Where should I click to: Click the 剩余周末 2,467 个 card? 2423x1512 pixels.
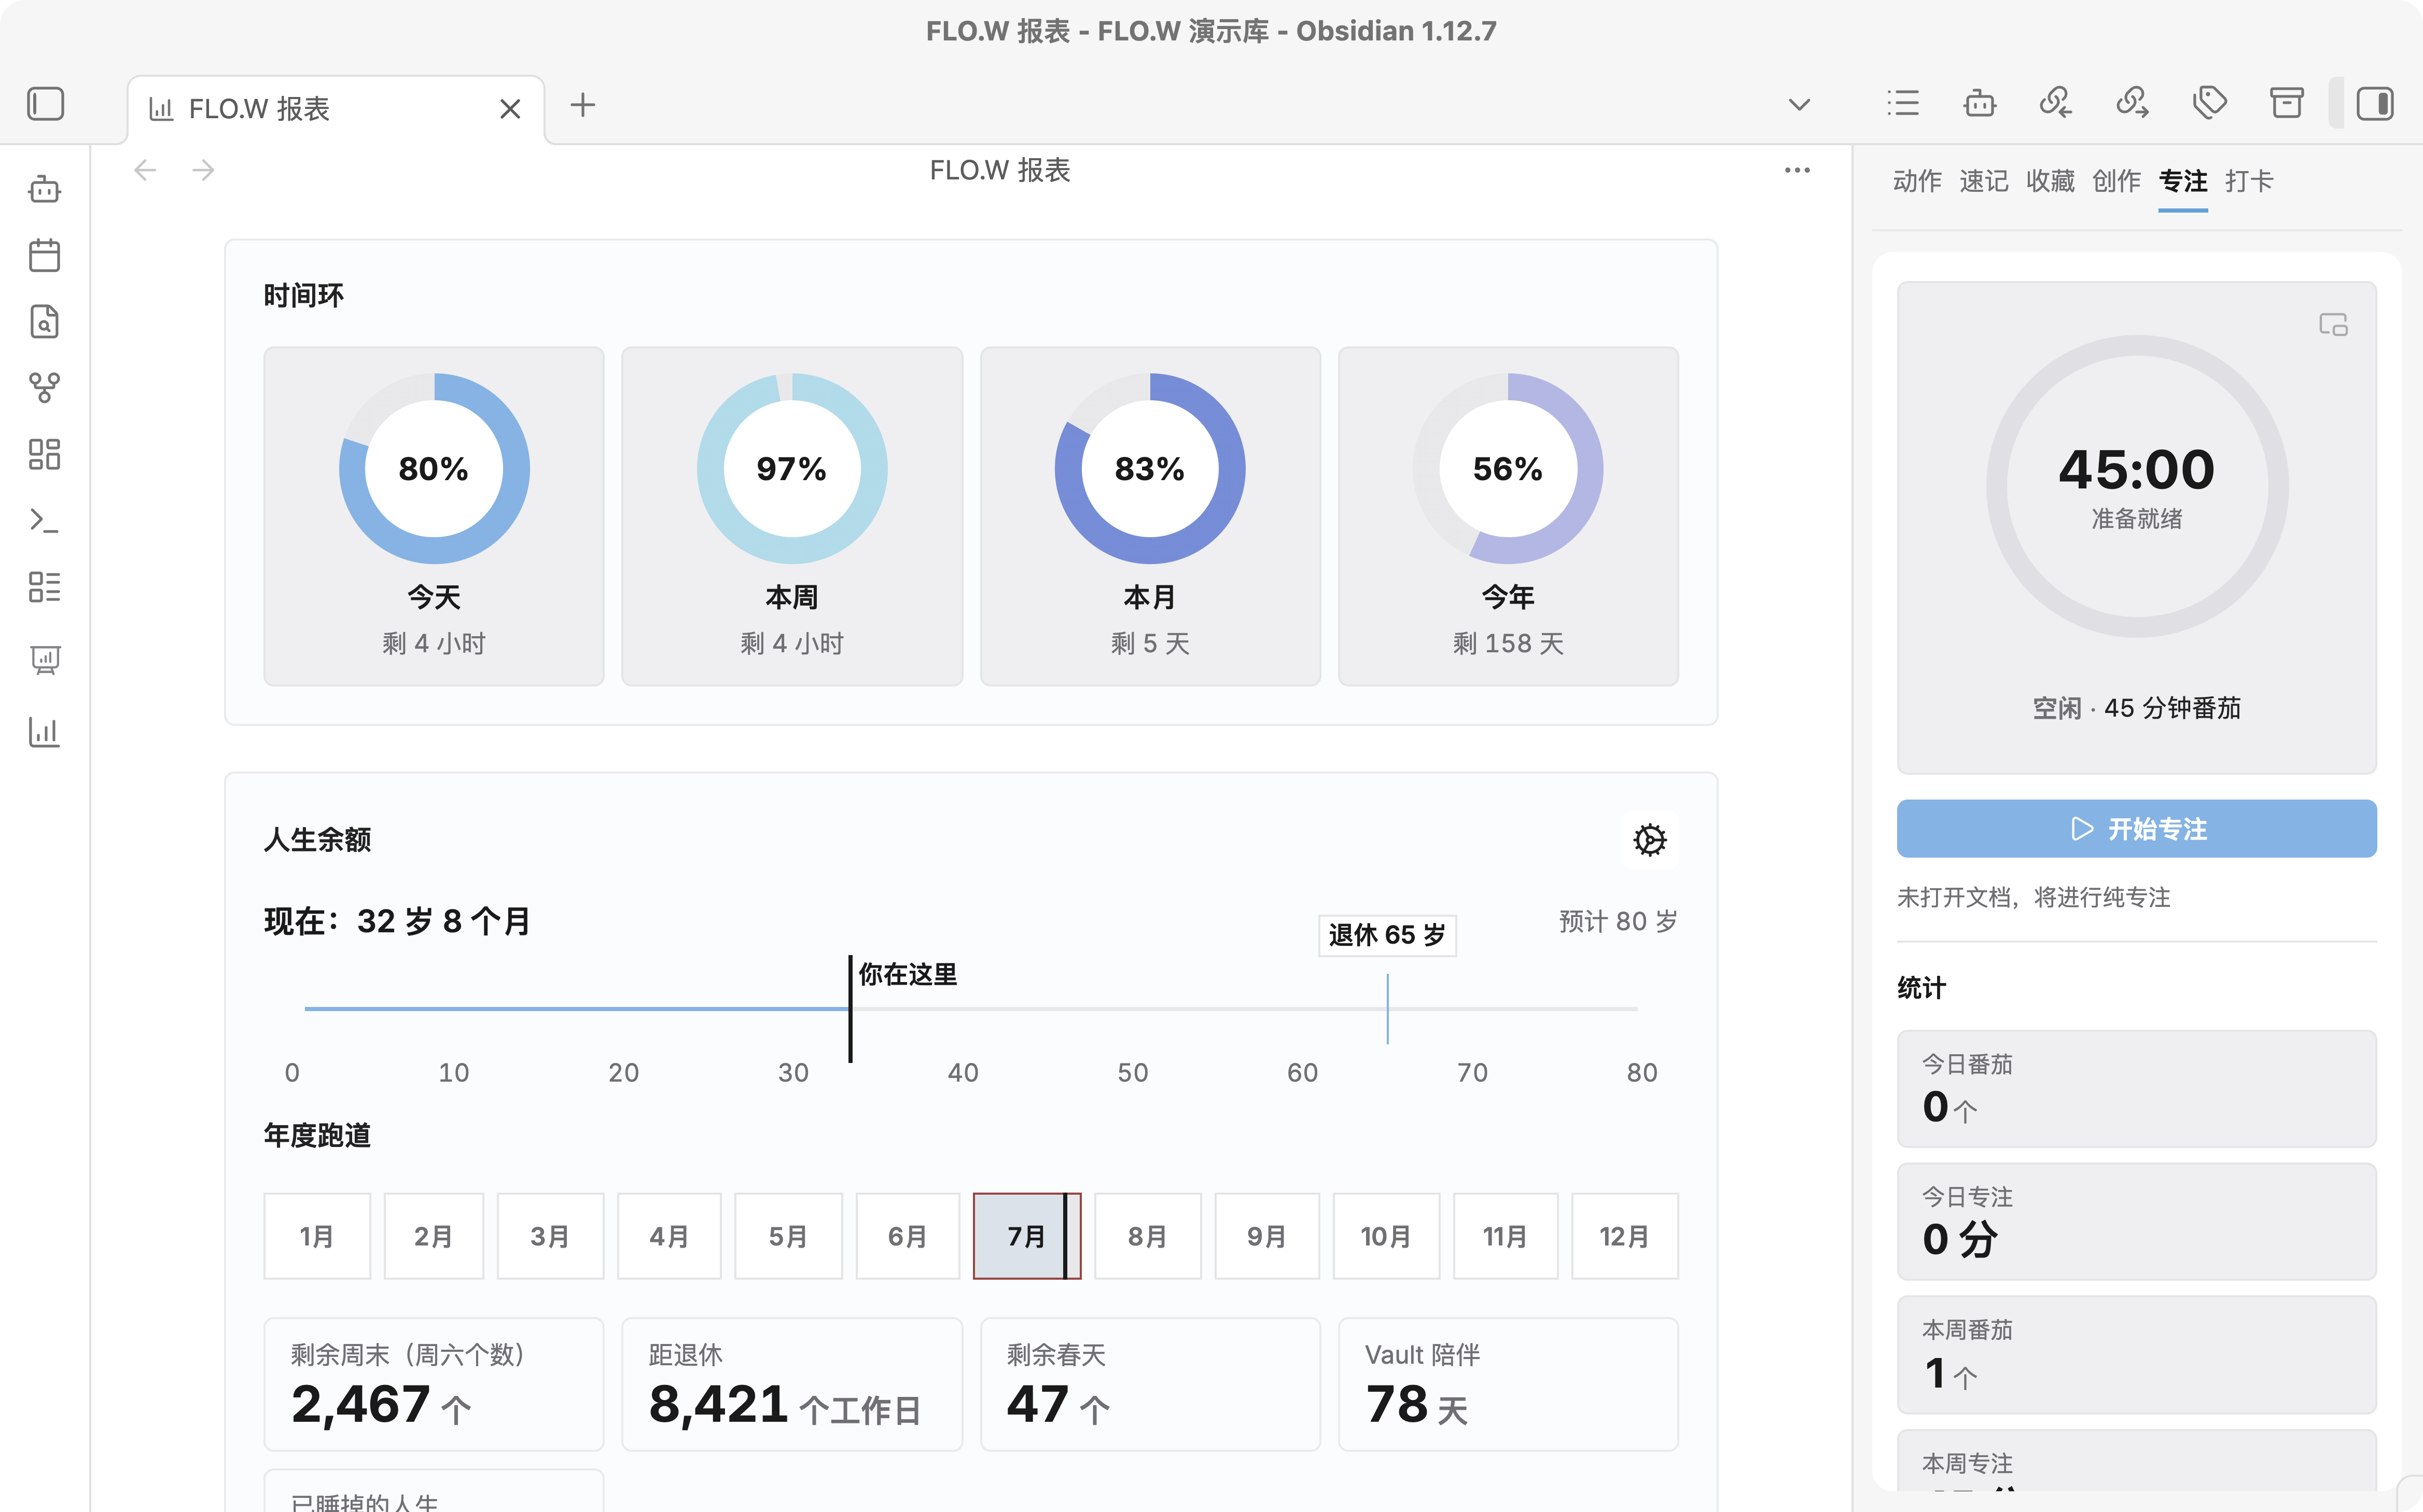point(434,1384)
